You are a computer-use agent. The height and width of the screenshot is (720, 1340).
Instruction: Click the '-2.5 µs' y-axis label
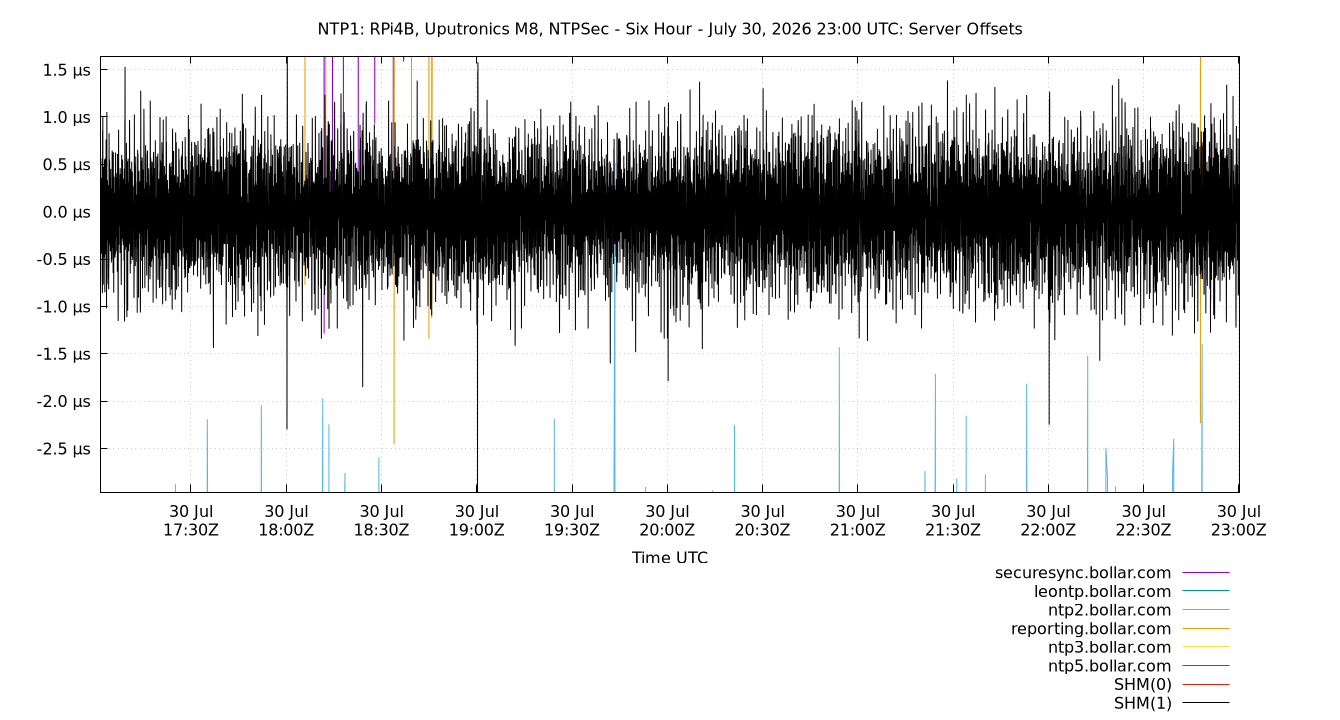[64, 449]
